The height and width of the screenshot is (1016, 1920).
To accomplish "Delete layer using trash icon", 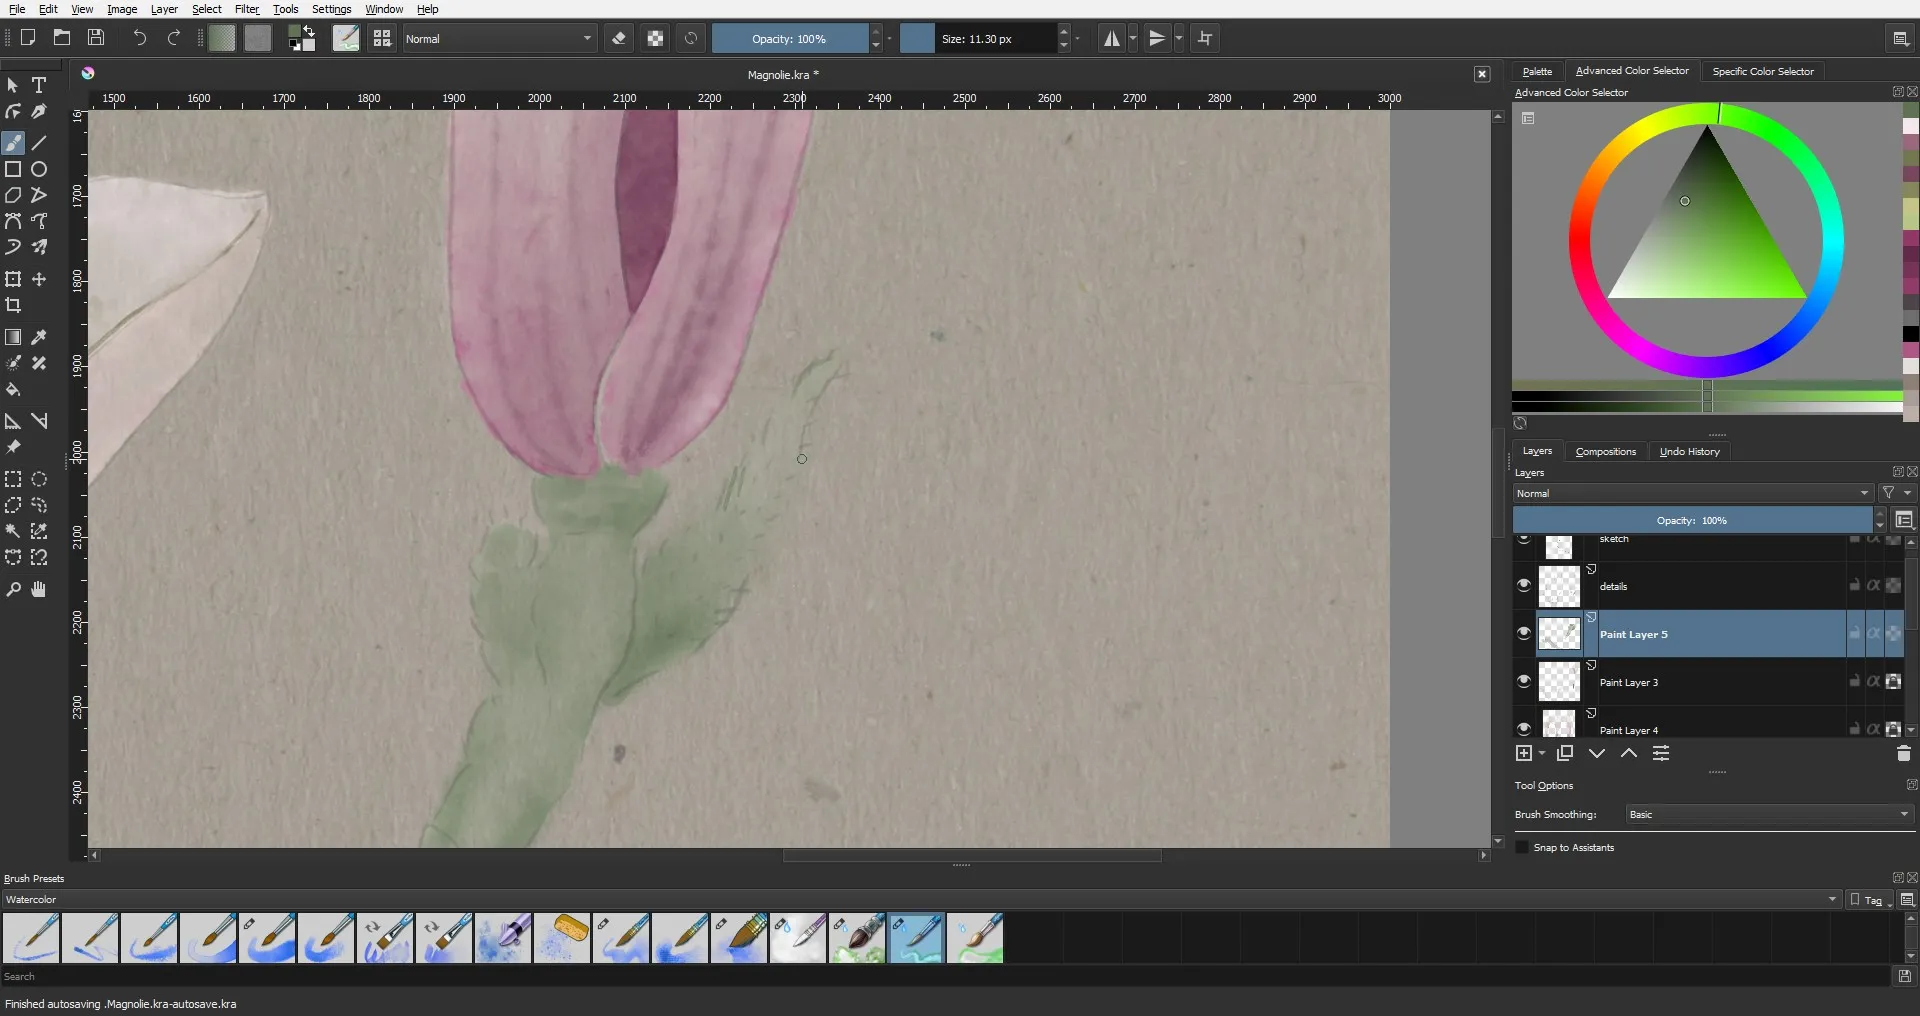I will 1903,754.
